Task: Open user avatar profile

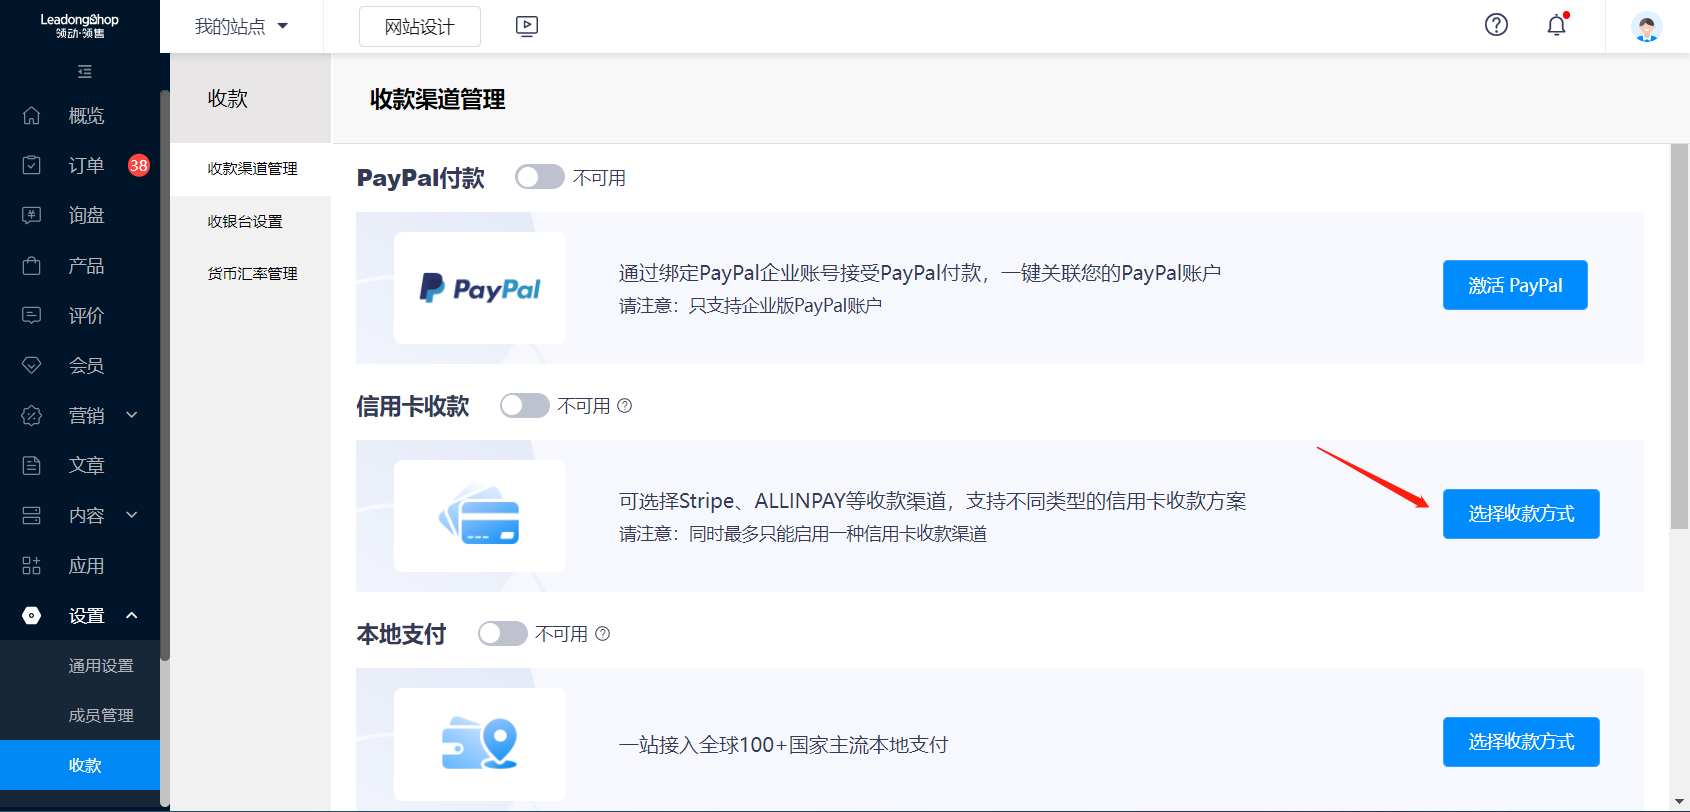Action: coord(1646,27)
